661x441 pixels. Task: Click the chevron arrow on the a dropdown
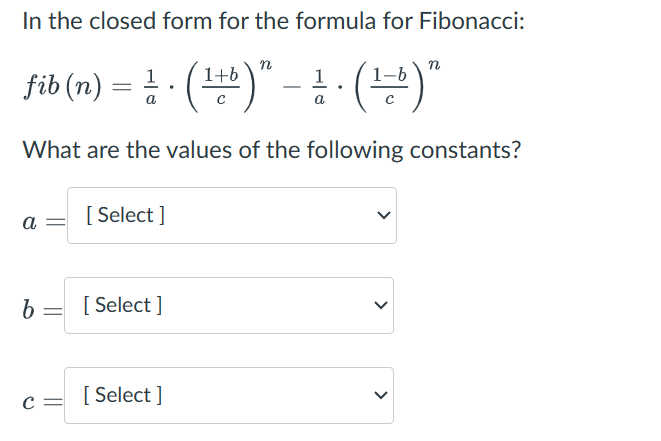378,216
